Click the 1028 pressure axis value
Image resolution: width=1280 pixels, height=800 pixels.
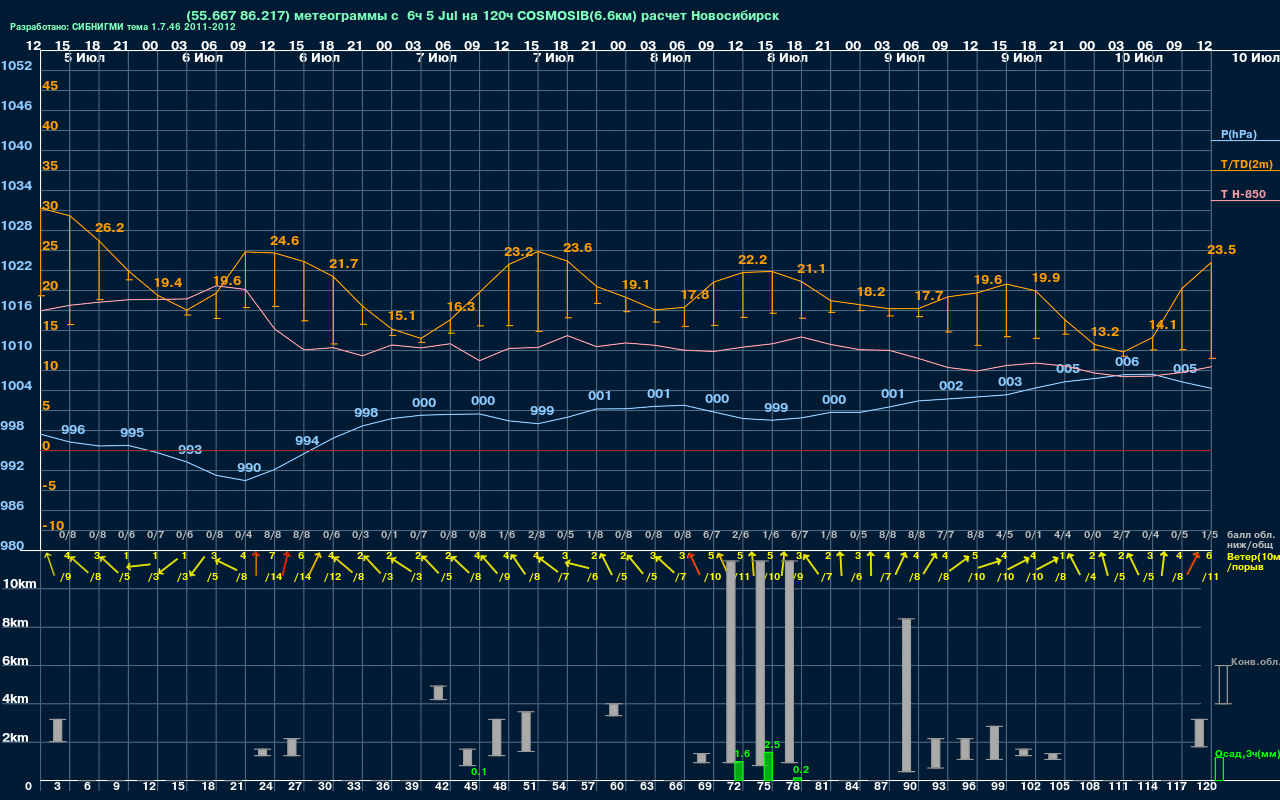(16, 226)
